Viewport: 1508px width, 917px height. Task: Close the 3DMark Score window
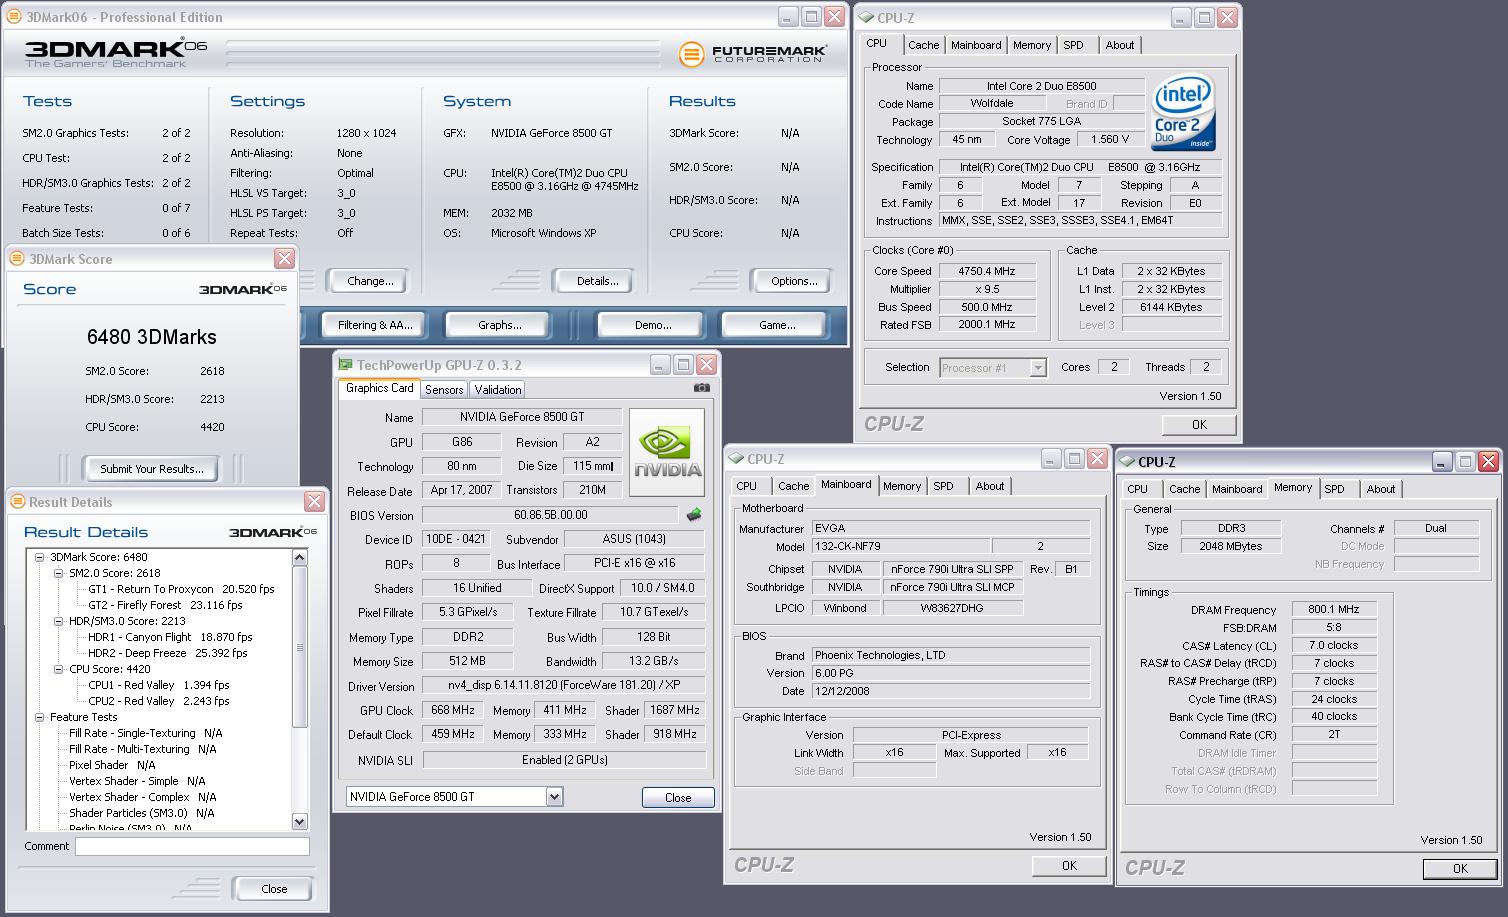click(285, 259)
